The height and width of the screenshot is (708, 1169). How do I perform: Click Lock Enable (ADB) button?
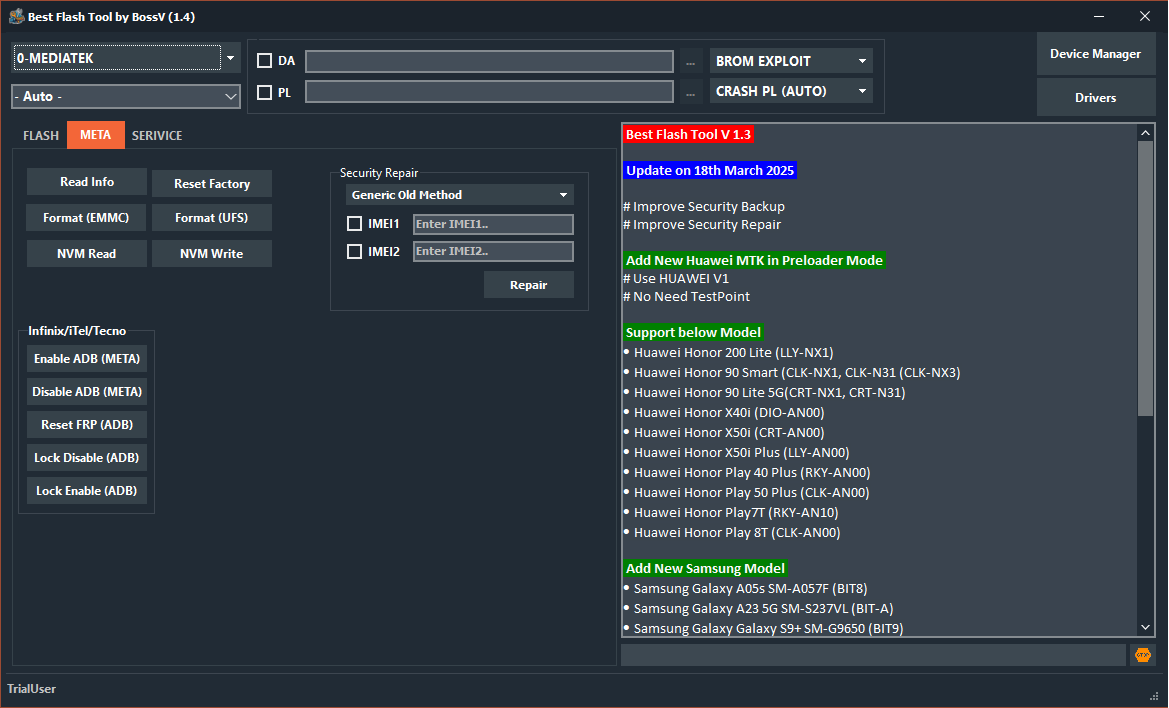pos(87,490)
